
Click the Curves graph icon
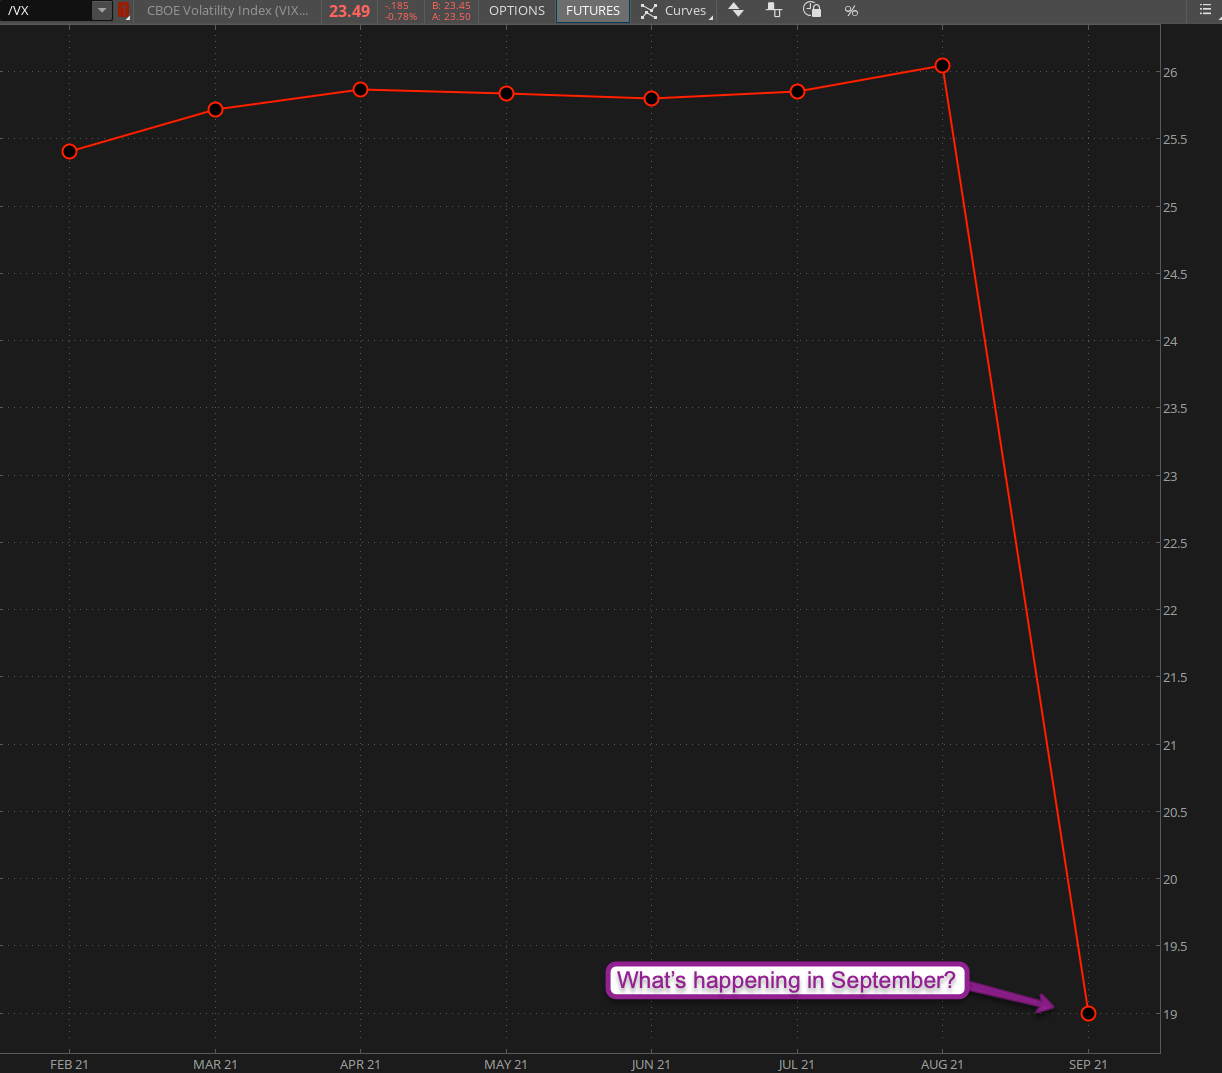649,11
